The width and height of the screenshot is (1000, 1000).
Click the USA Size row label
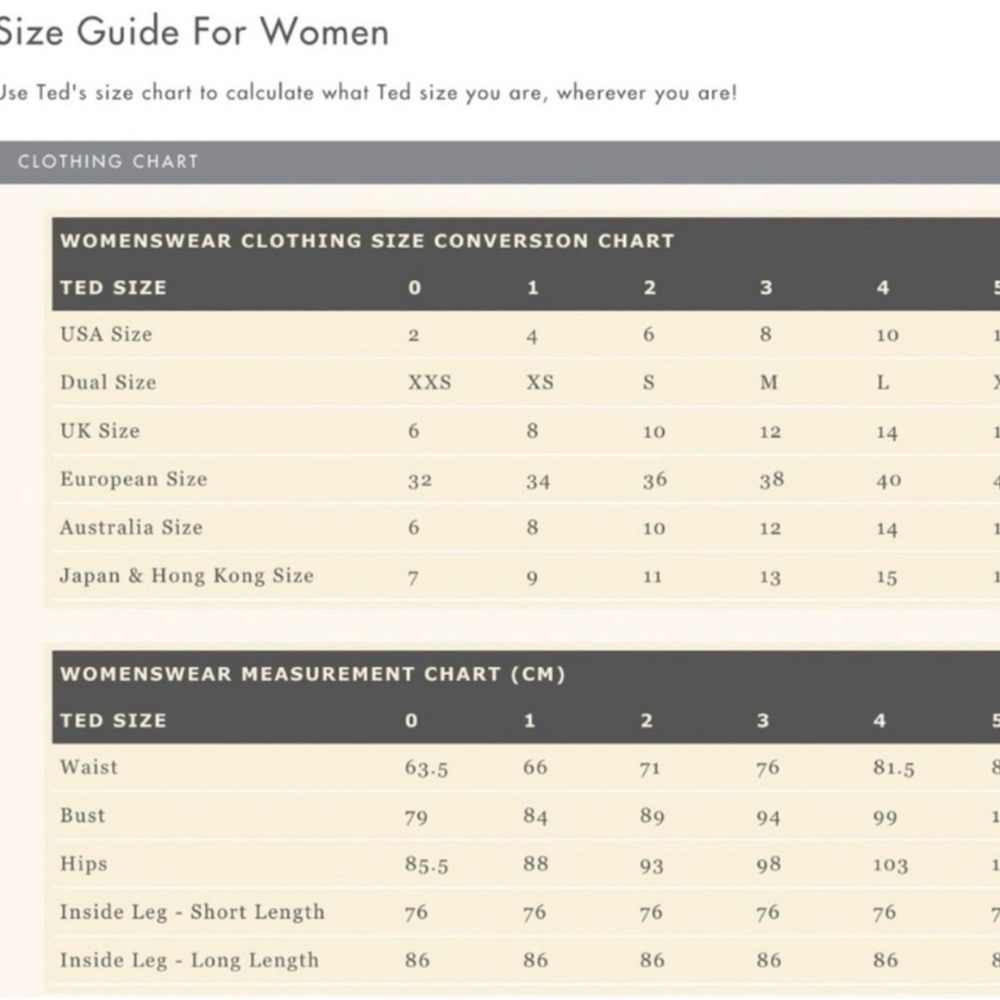click(x=106, y=334)
